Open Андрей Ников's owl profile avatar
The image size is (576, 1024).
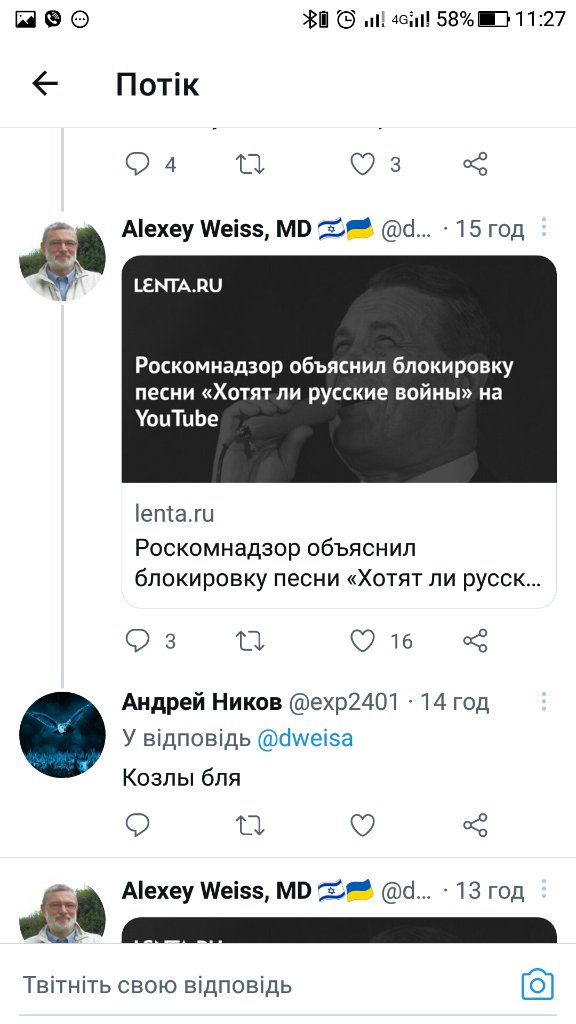62,734
